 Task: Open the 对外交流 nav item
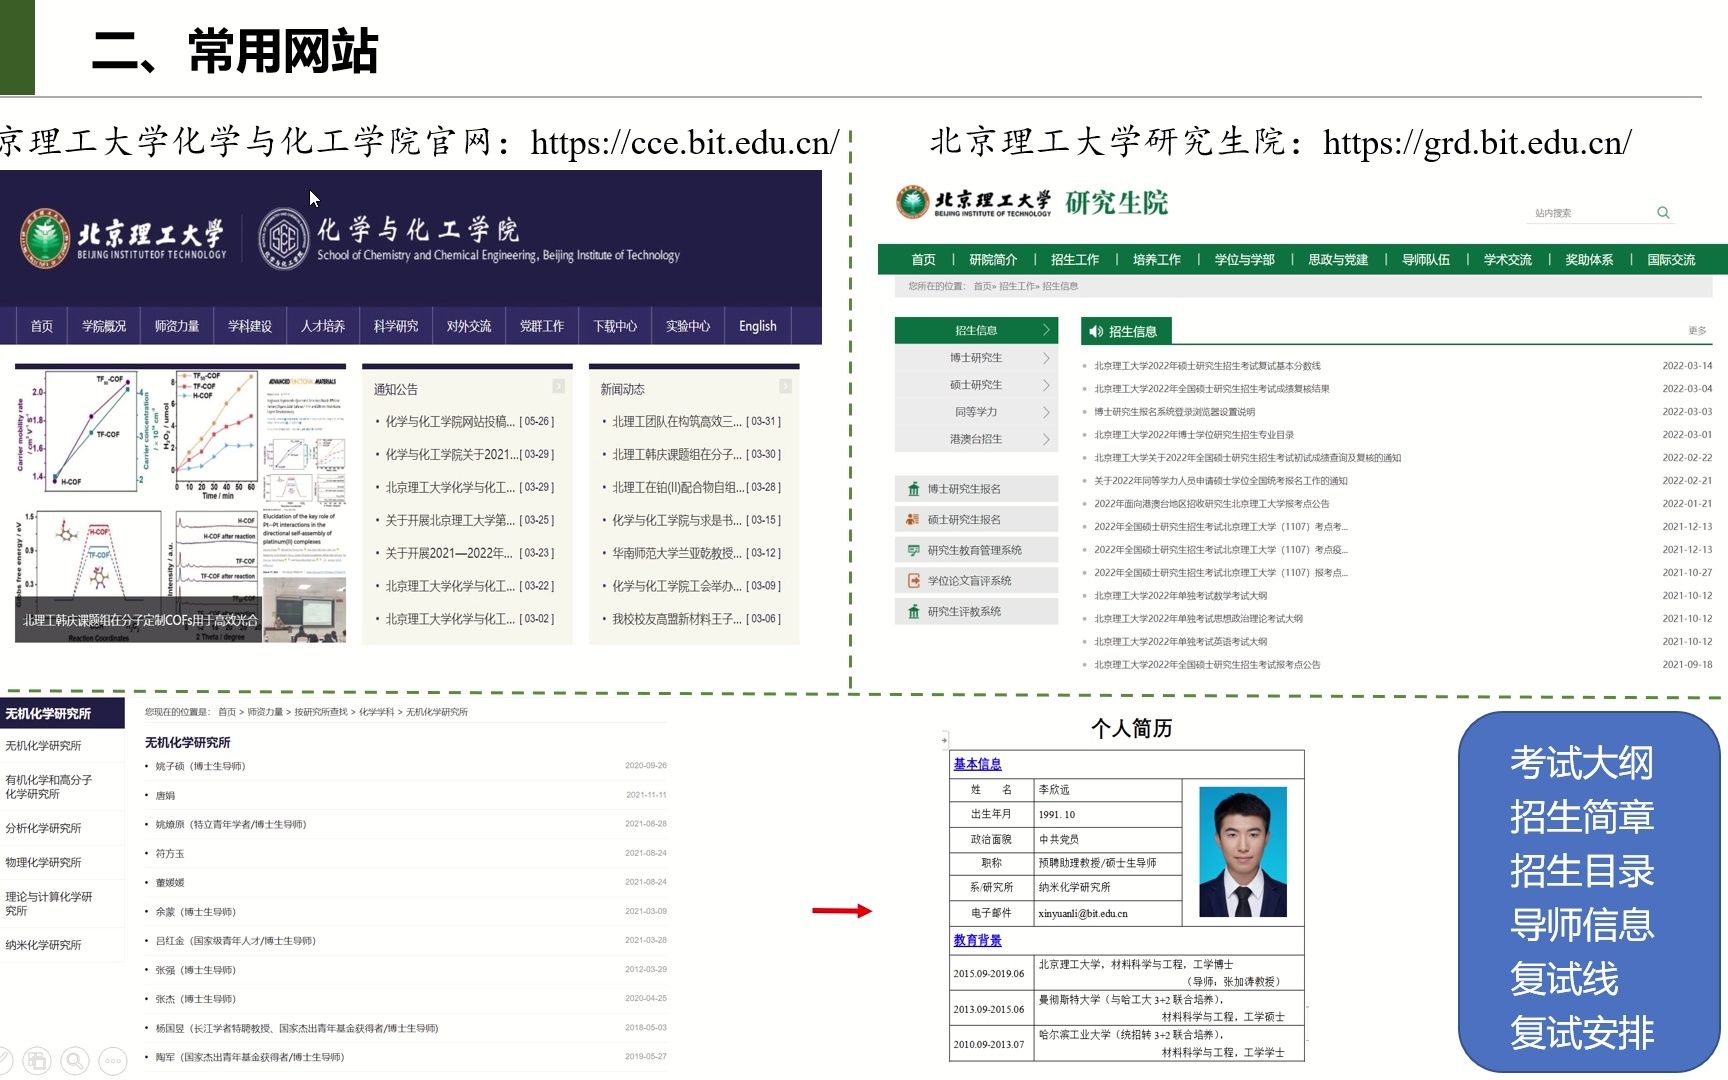click(x=469, y=326)
